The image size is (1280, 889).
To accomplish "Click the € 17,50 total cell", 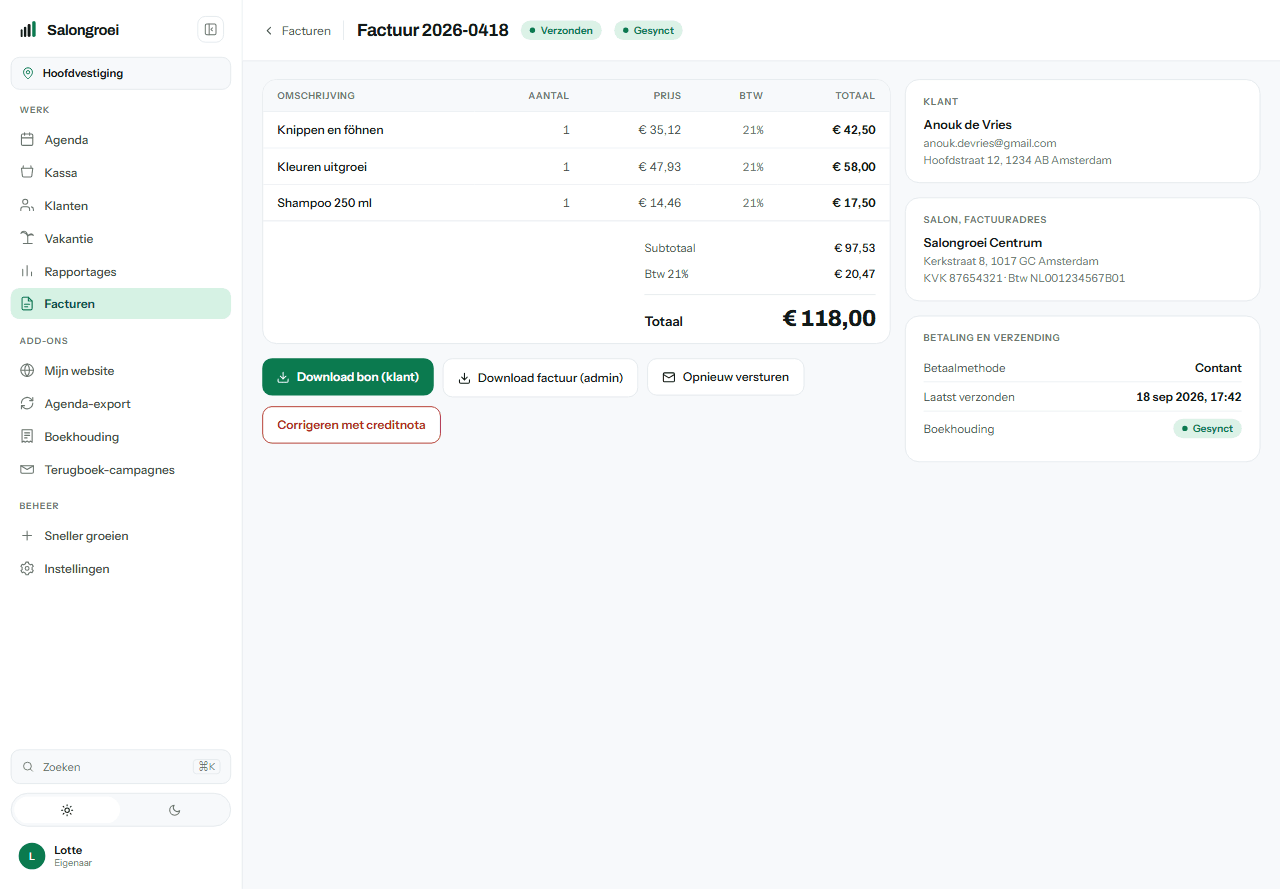I will (x=854, y=203).
